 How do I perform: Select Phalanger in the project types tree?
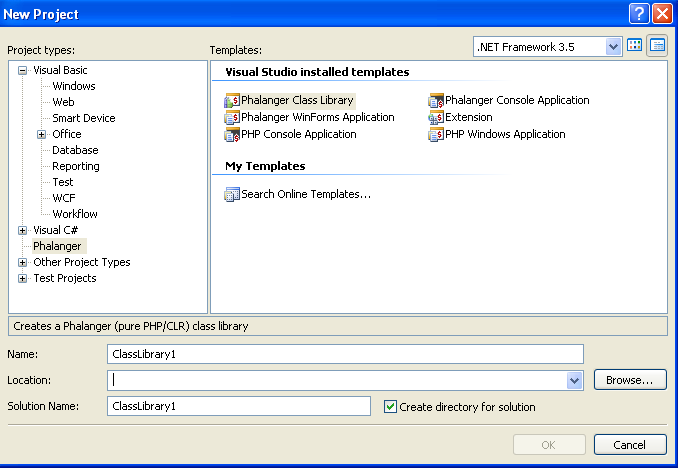pyautogui.click(x=58, y=246)
